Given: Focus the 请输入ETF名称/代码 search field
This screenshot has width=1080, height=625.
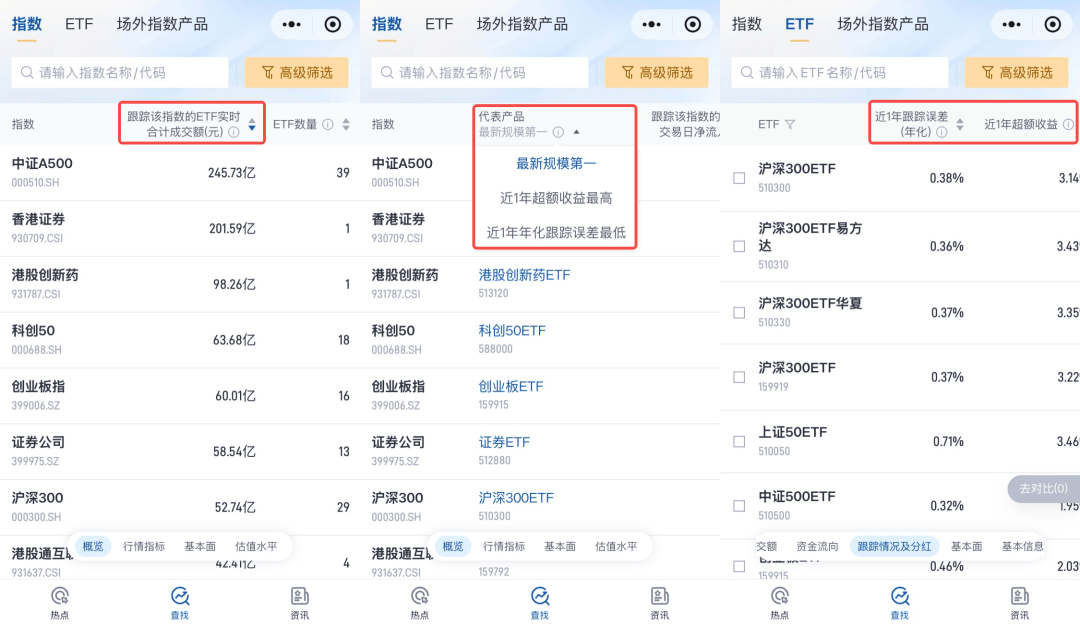Looking at the screenshot, I should click(840, 72).
